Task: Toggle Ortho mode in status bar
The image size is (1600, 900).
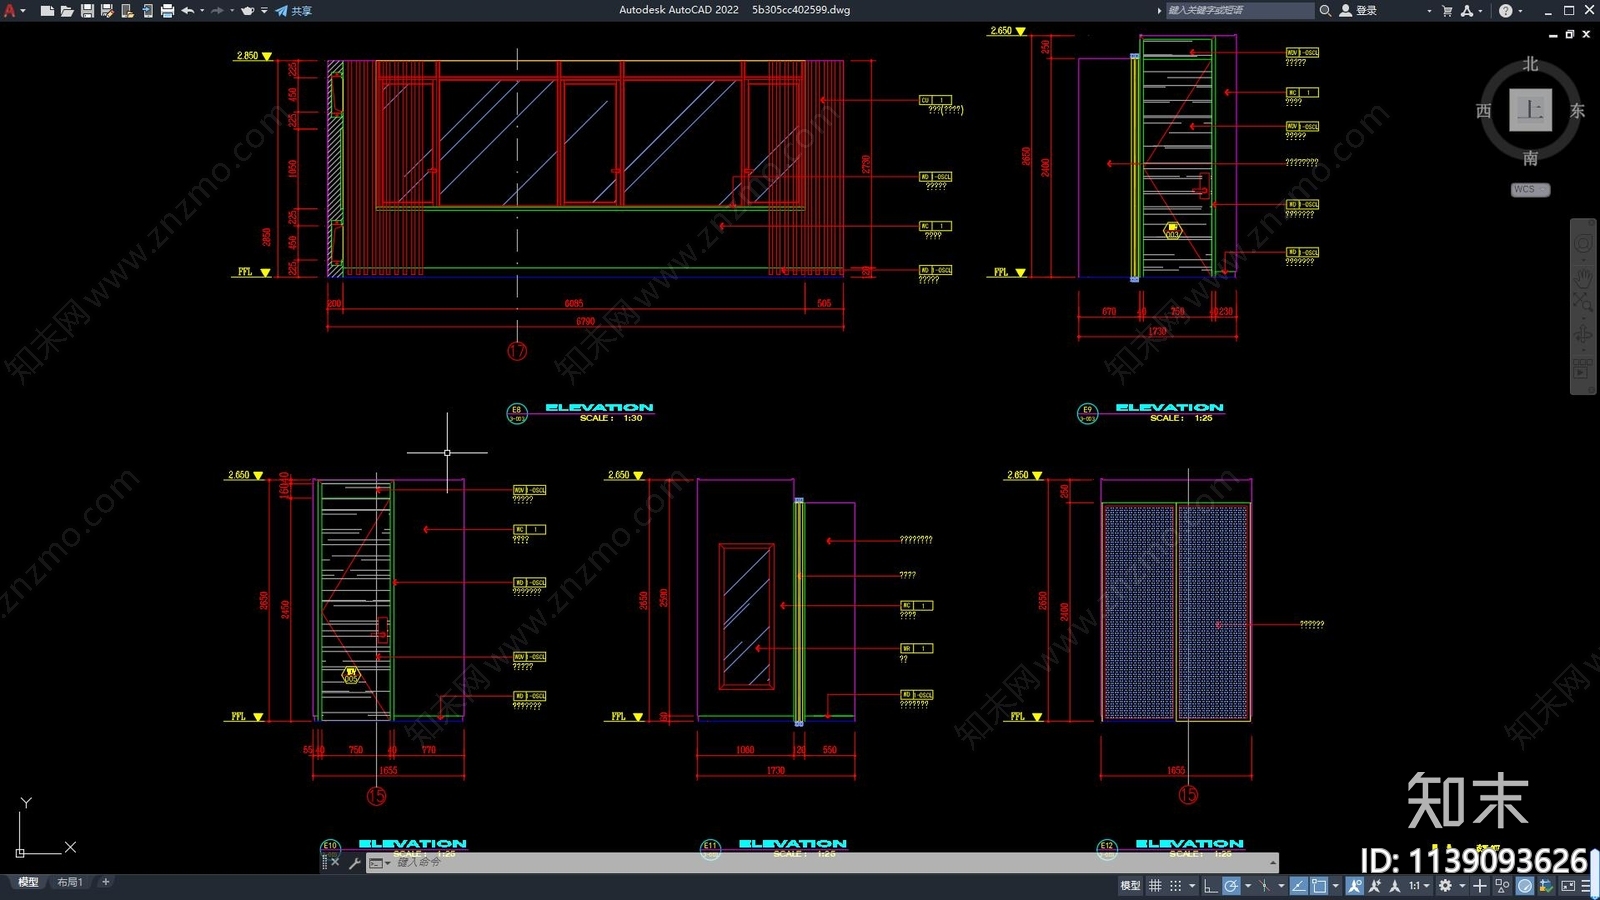Action: coord(1210,886)
